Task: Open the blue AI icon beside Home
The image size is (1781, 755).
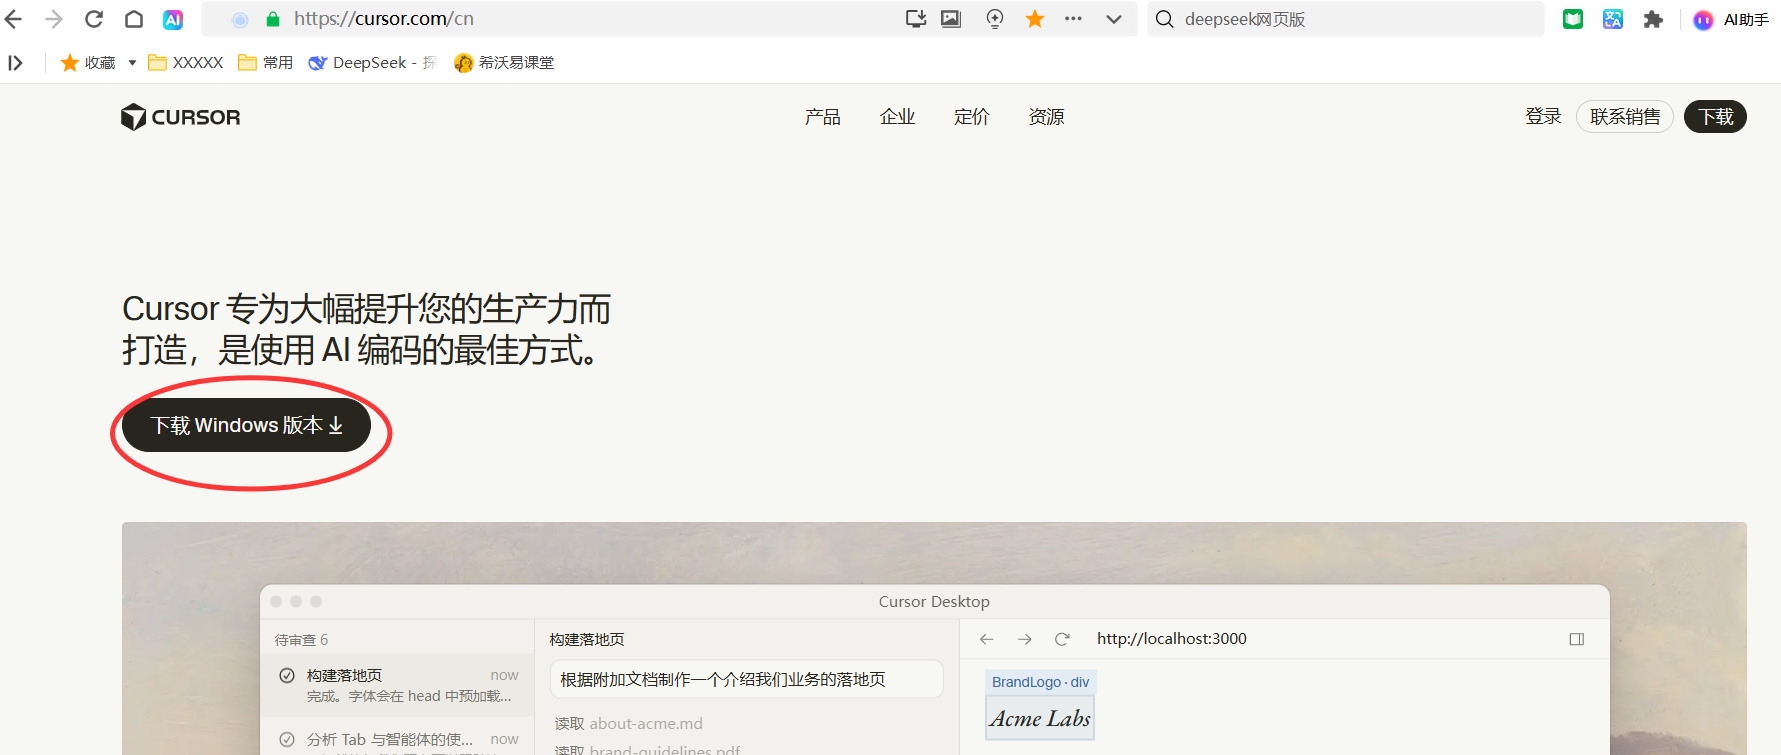Action: click(x=173, y=19)
